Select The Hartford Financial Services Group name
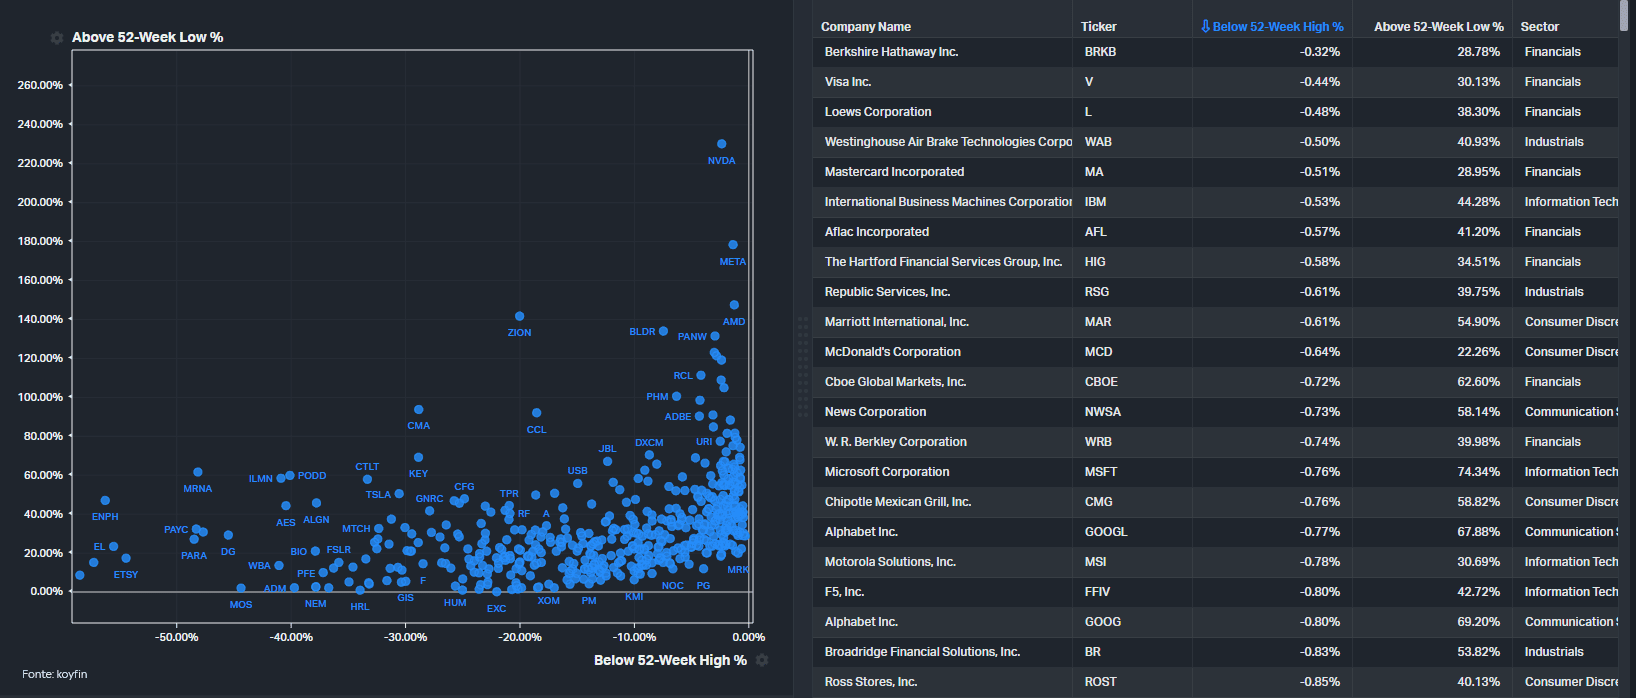 (x=943, y=262)
